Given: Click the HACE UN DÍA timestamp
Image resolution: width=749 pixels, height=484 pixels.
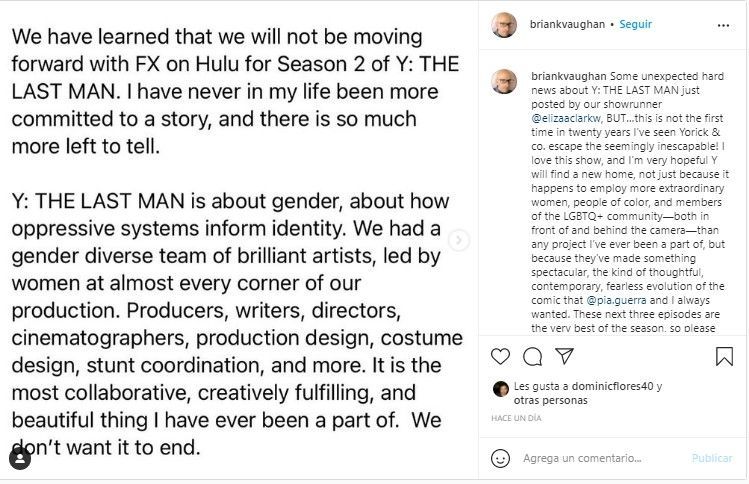Looking at the screenshot, I should (518, 418).
